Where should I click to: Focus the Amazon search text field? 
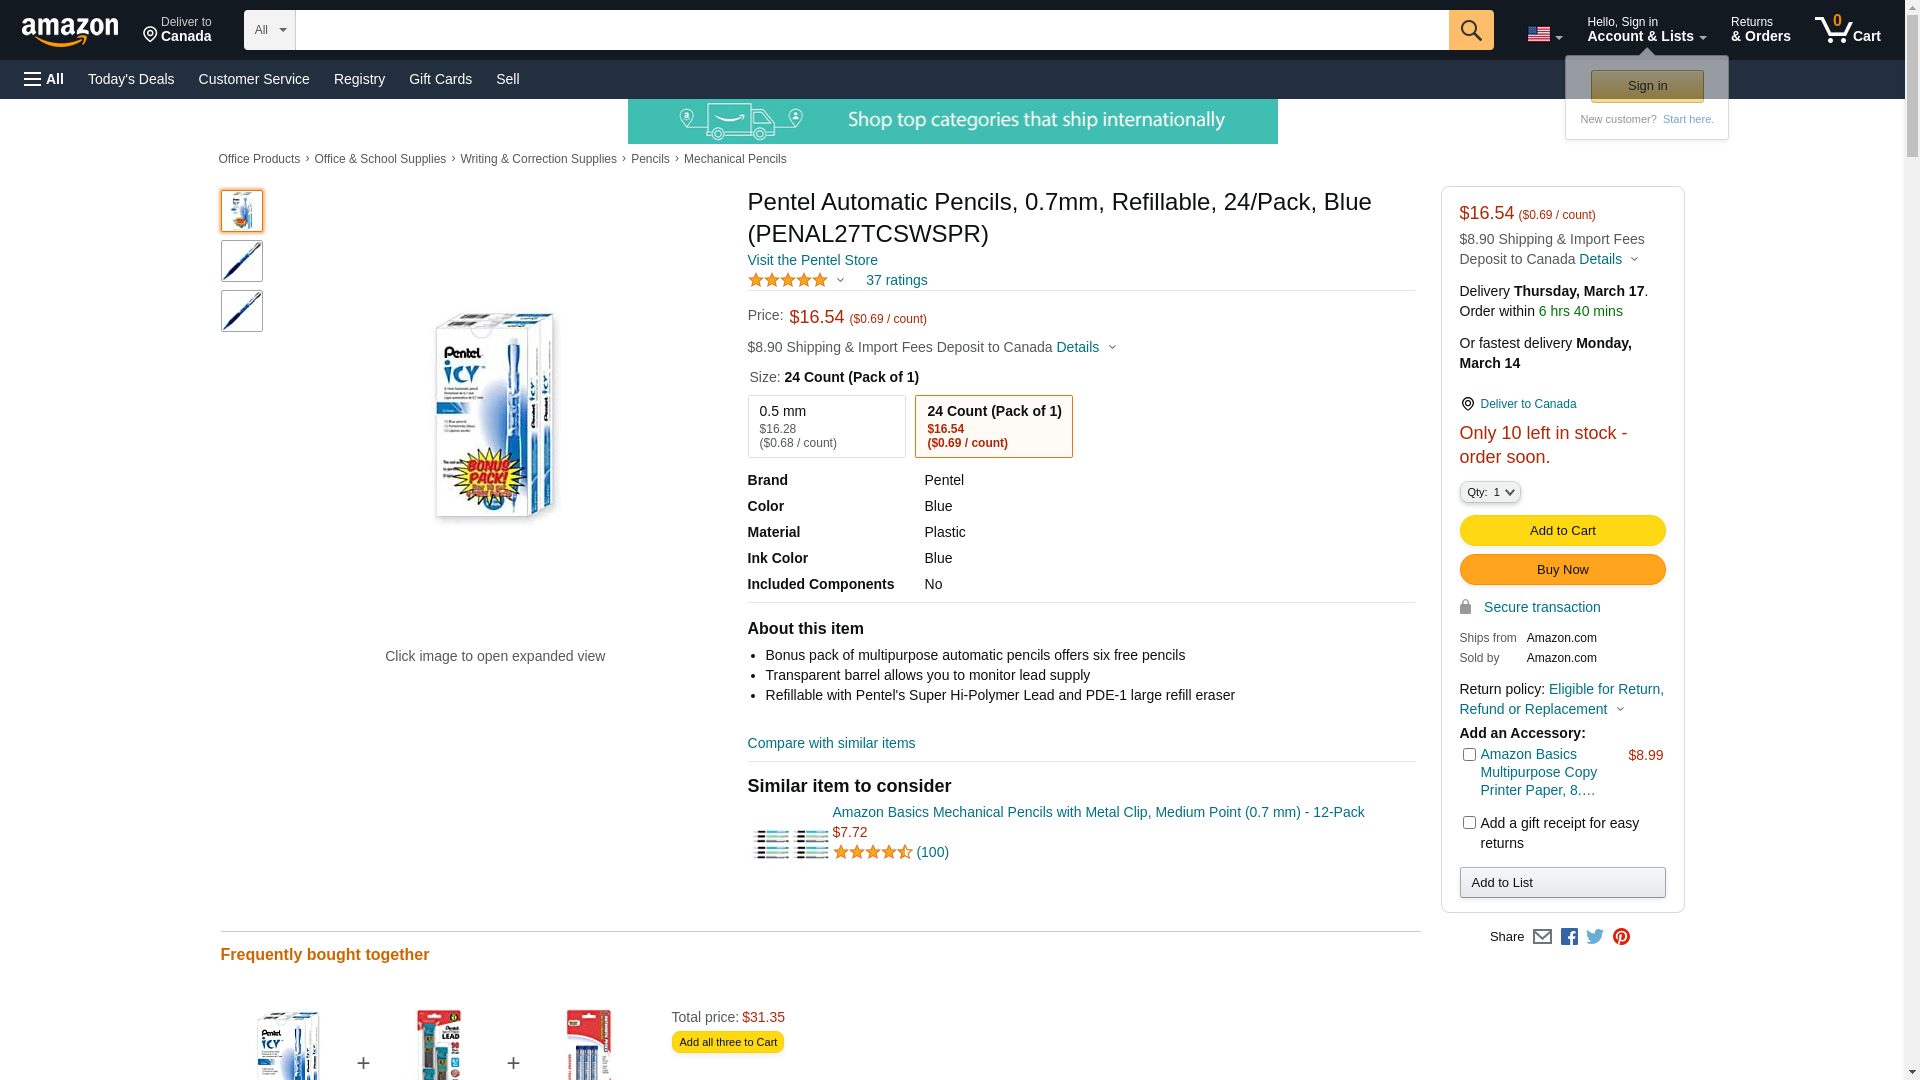click(871, 30)
